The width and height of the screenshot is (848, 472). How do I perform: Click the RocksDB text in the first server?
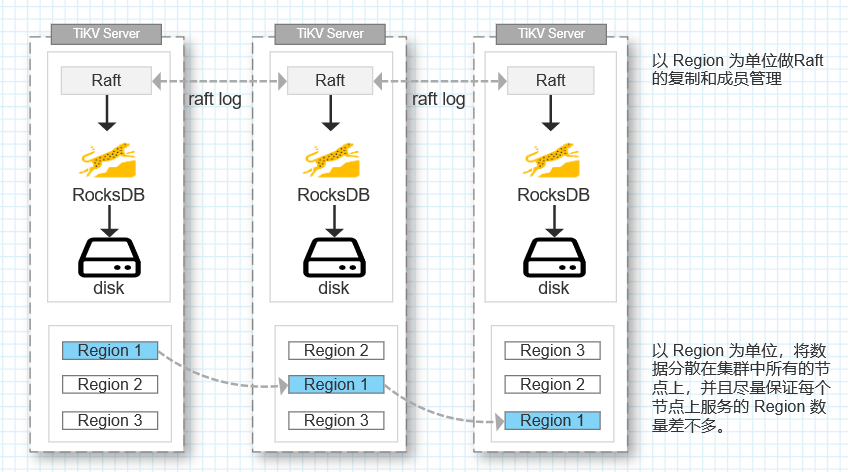pos(109,195)
